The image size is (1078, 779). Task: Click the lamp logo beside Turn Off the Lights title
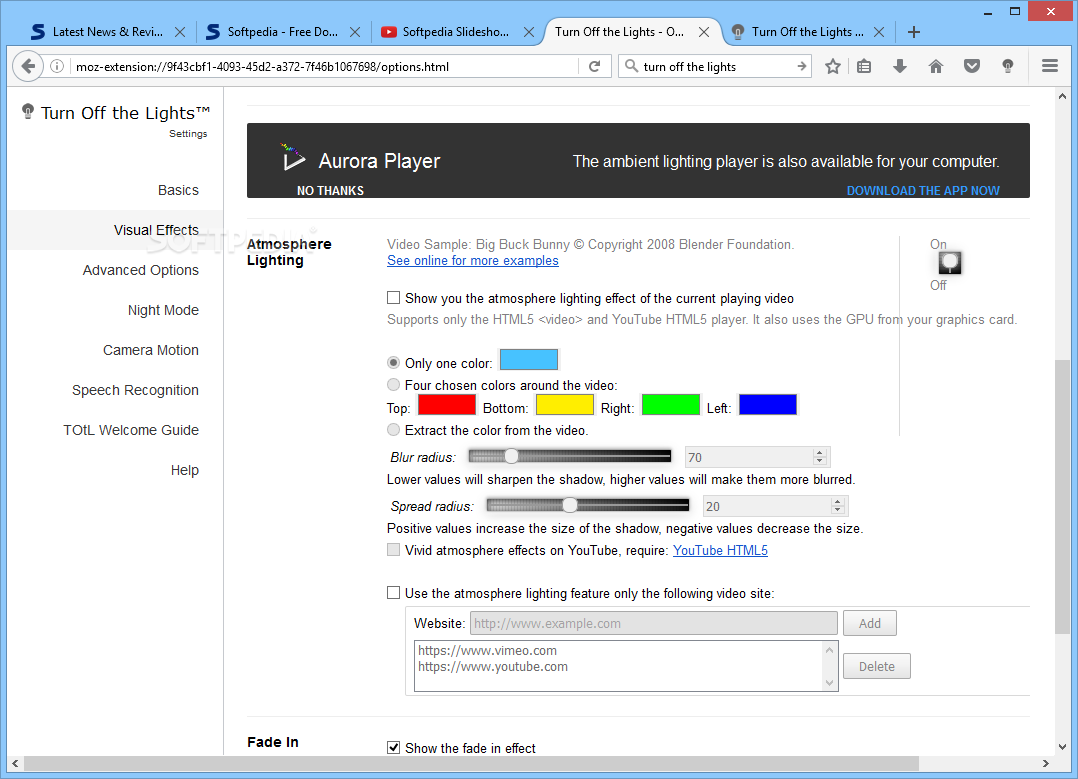28,111
